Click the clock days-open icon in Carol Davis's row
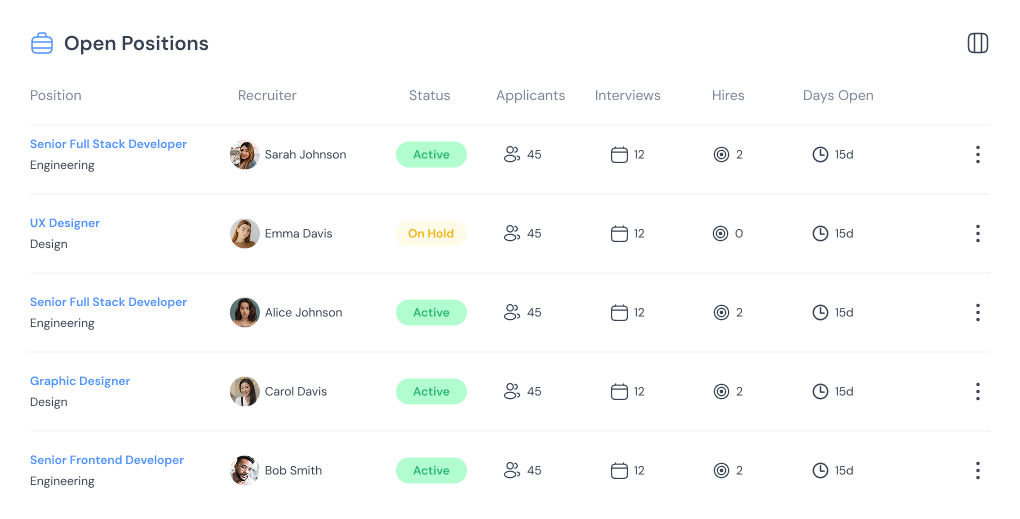 pyautogui.click(x=820, y=392)
